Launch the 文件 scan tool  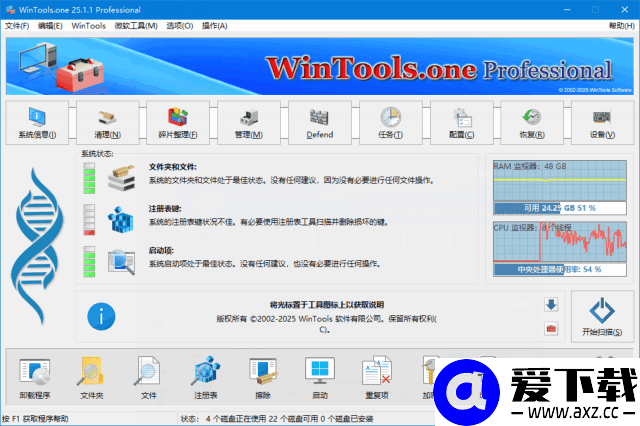pos(149,378)
